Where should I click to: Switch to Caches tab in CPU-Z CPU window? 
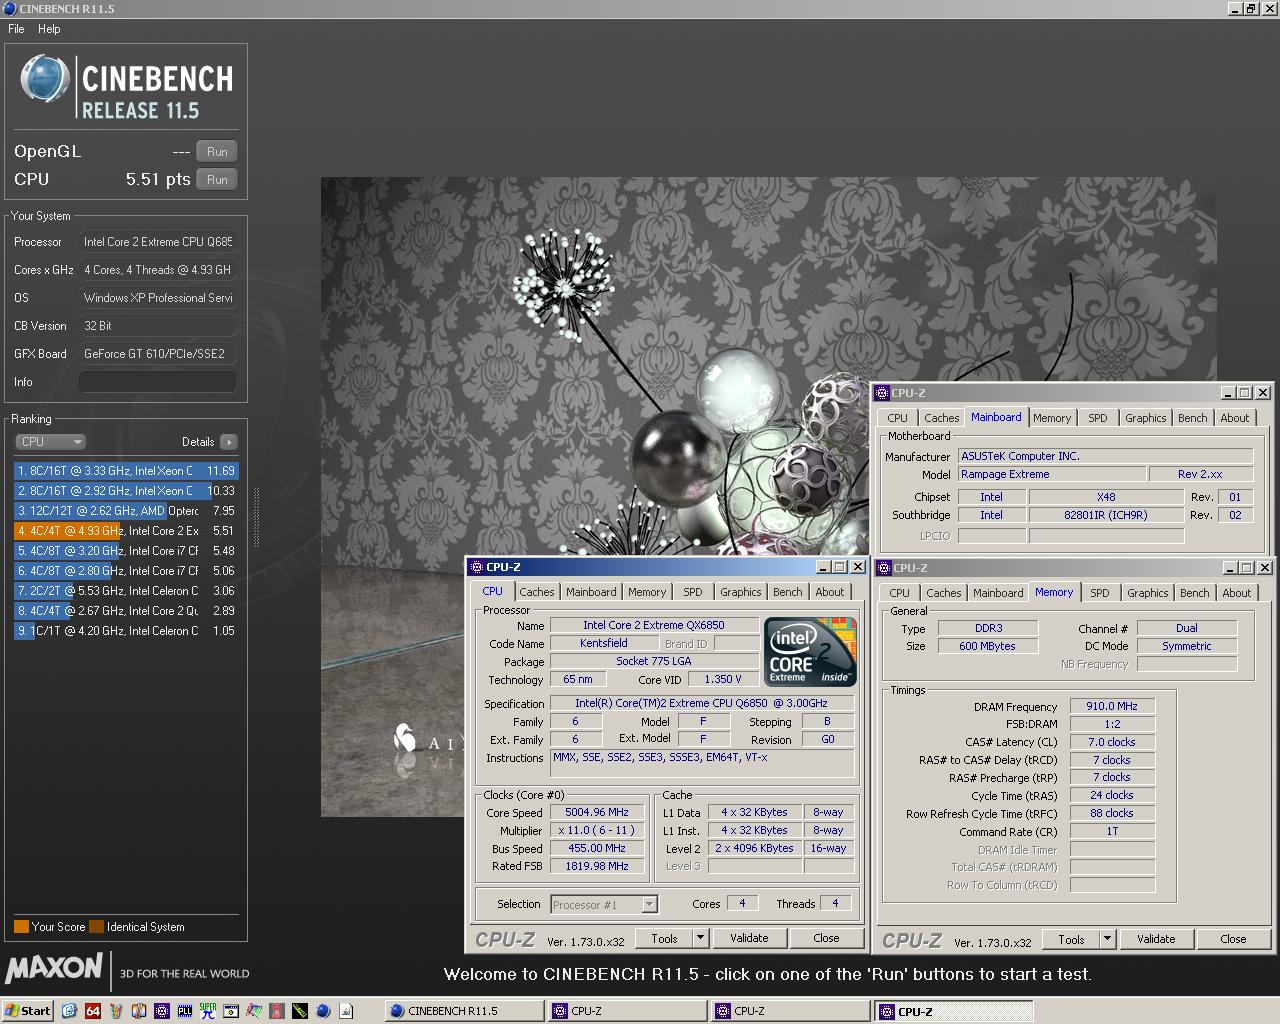click(x=536, y=592)
